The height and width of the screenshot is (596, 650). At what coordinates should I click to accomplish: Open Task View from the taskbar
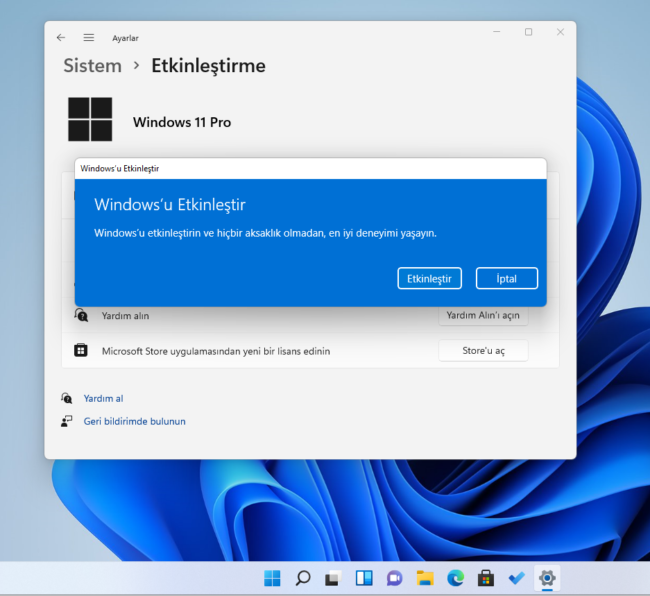[333, 578]
